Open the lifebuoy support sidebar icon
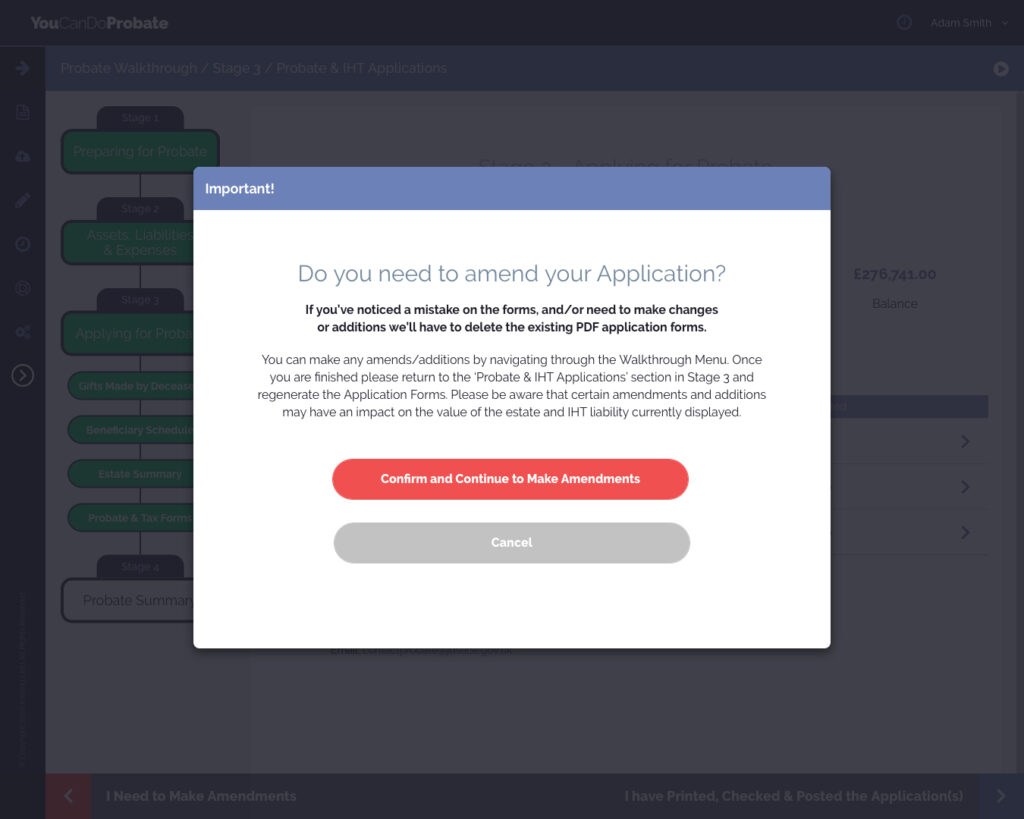Screen dimensions: 1024x819 point(22,288)
